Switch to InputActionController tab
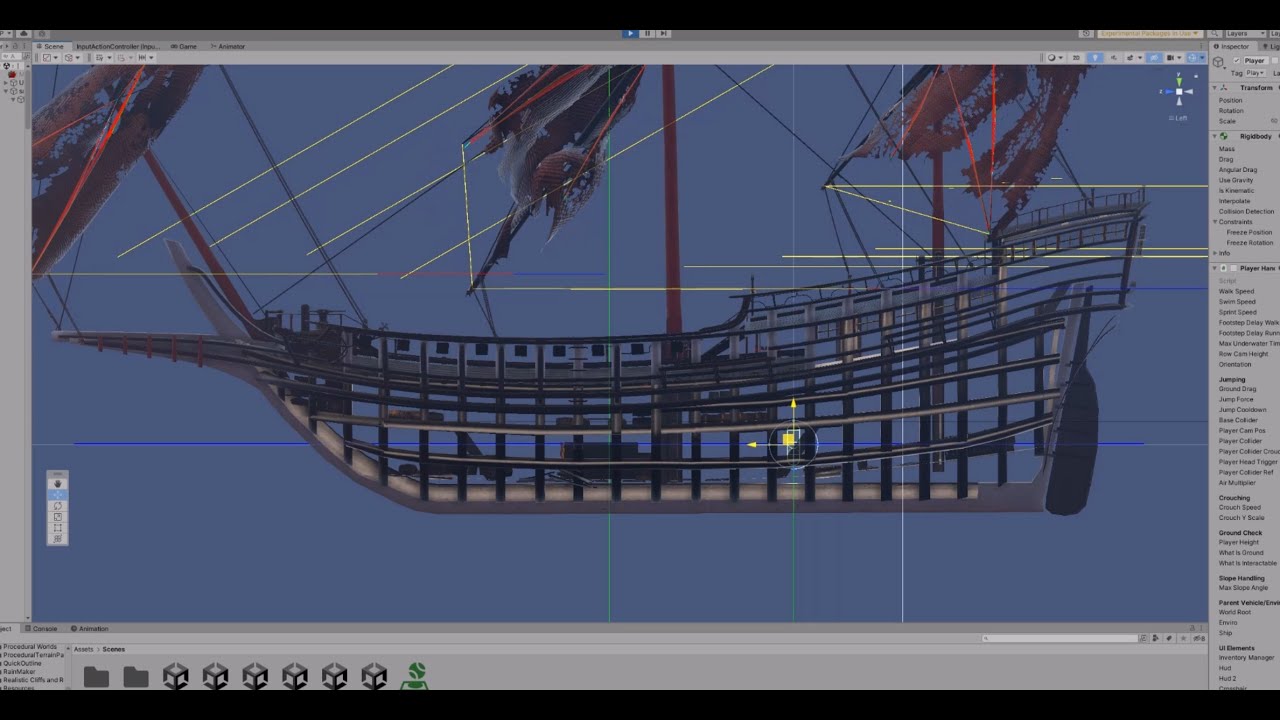 click(x=118, y=46)
